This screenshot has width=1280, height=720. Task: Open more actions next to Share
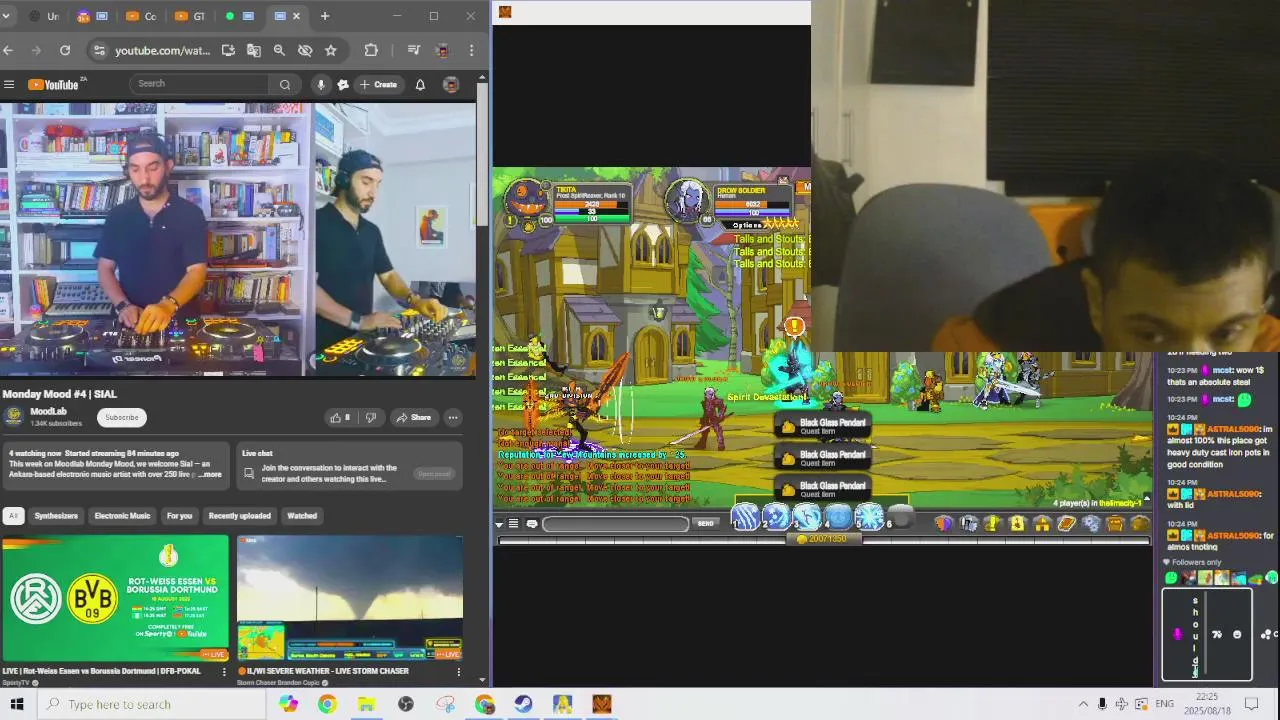(453, 417)
